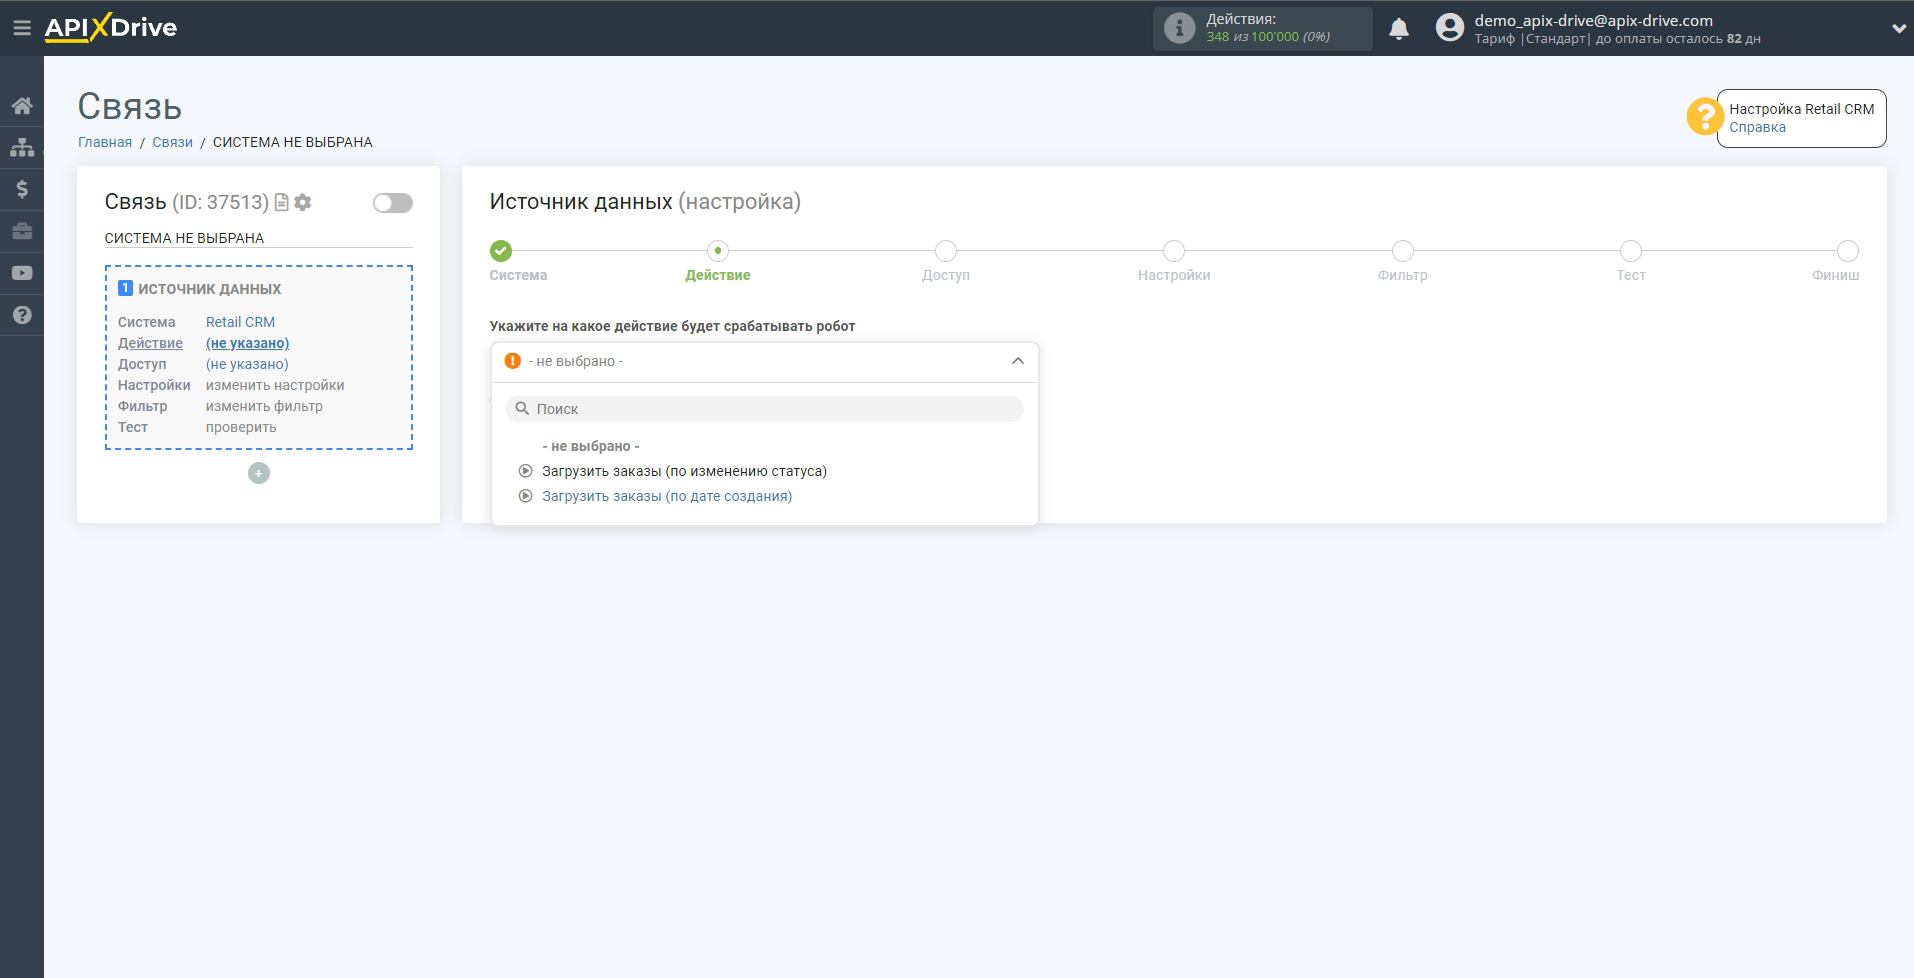Click the ApiX-Drive logo
The height and width of the screenshot is (978, 1914).
click(x=110, y=28)
